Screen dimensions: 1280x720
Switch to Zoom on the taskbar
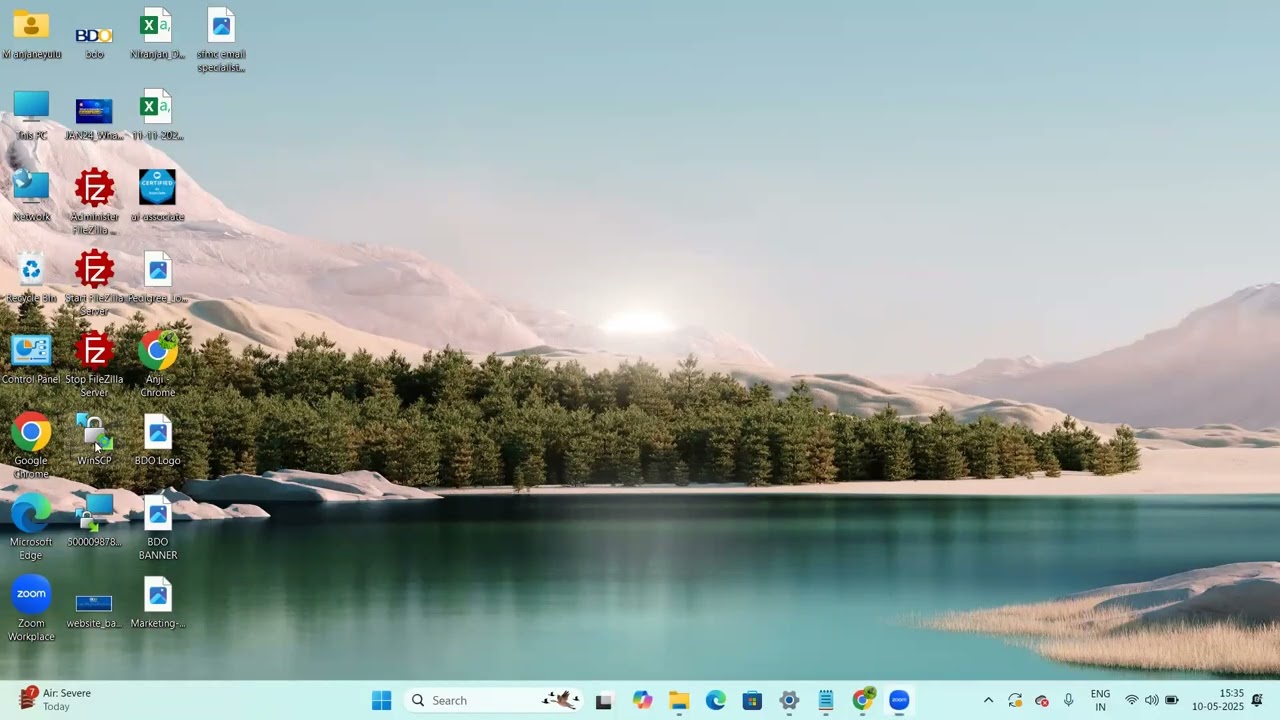pyautogui.click(x=899, y=700)
